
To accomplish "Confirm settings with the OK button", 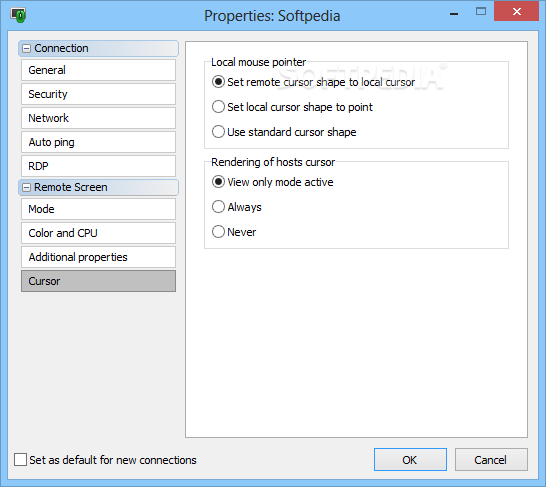I will point(410,460).
